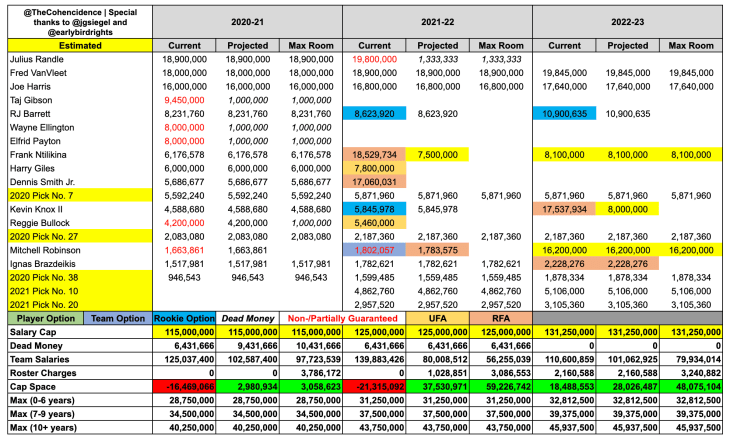Select the "UFA" legend cell
The width and height of the screenshot is (730, 441).
(438, 319)
